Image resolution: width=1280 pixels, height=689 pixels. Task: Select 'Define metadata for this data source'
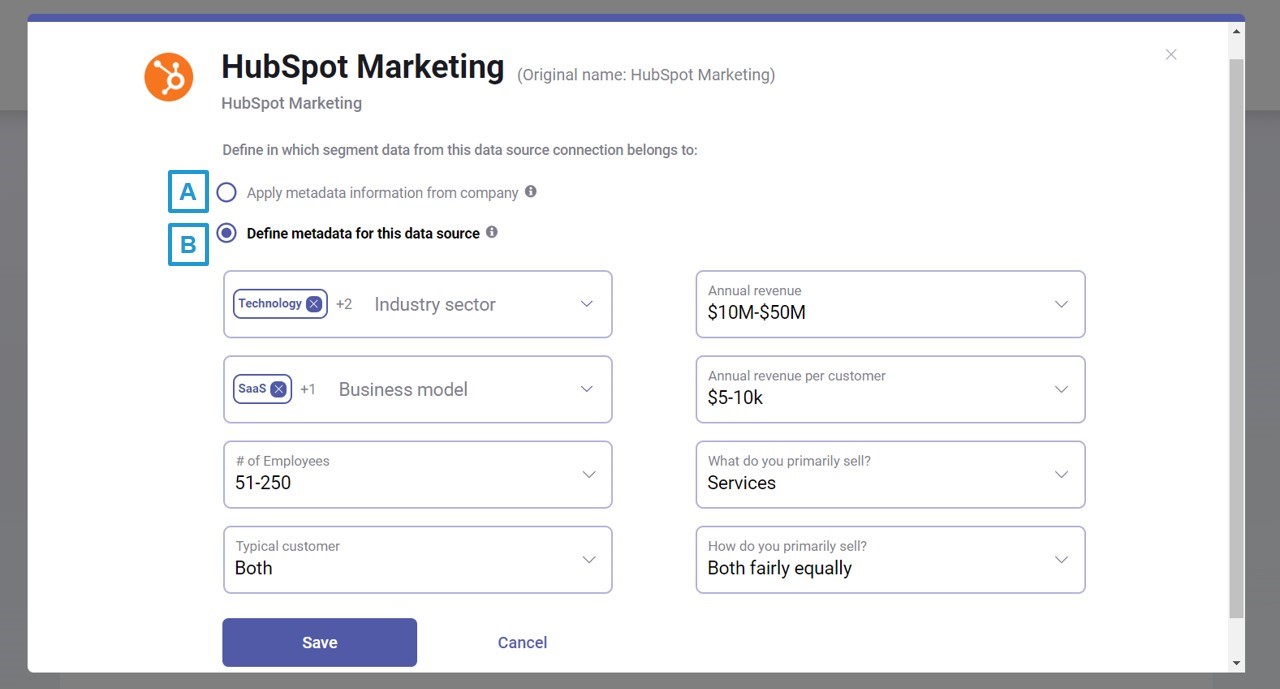[226, 232]
